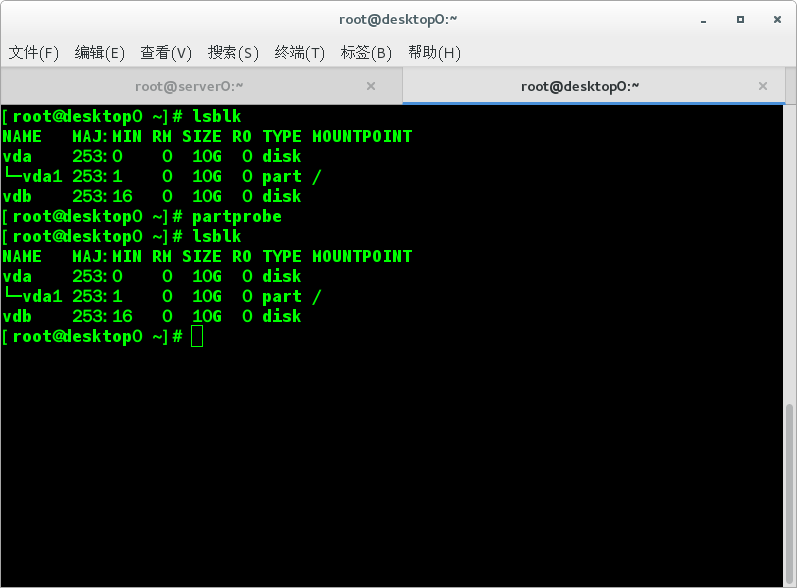Click the first MOUNTPOINT column header
Image resolution: width=797 pixels, height=588 pixels.
click(x=362, y=137)
